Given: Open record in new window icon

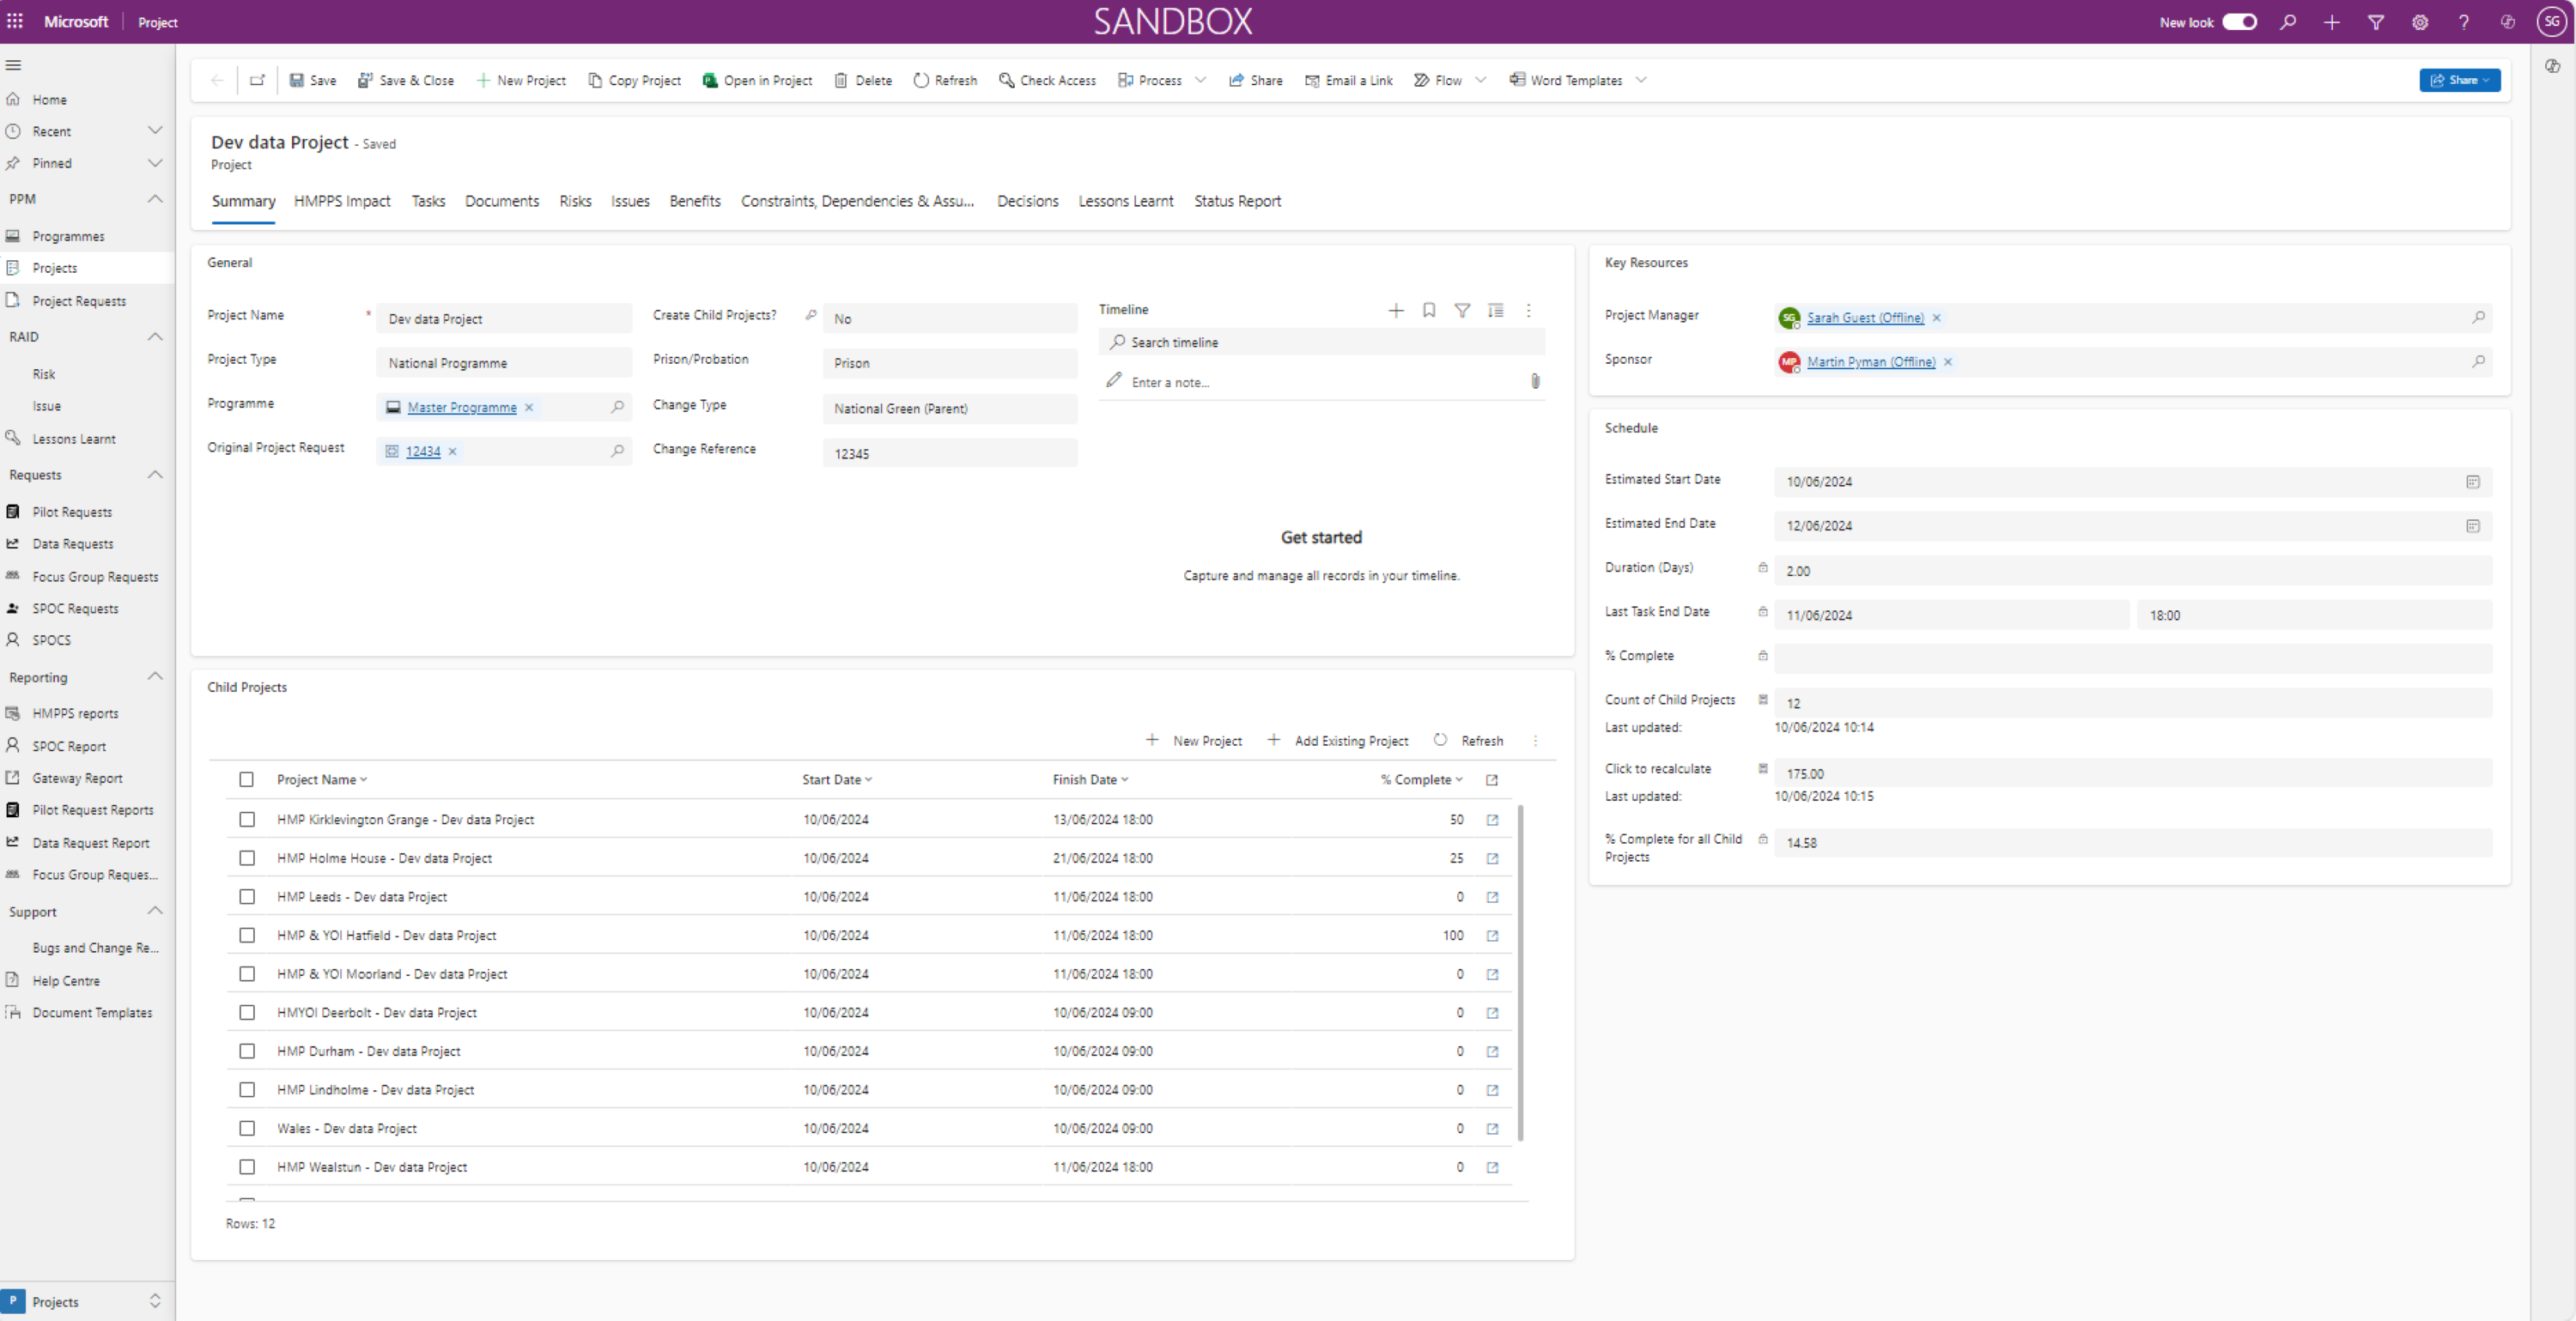Looking at the screenshot, I should [257, 80].
